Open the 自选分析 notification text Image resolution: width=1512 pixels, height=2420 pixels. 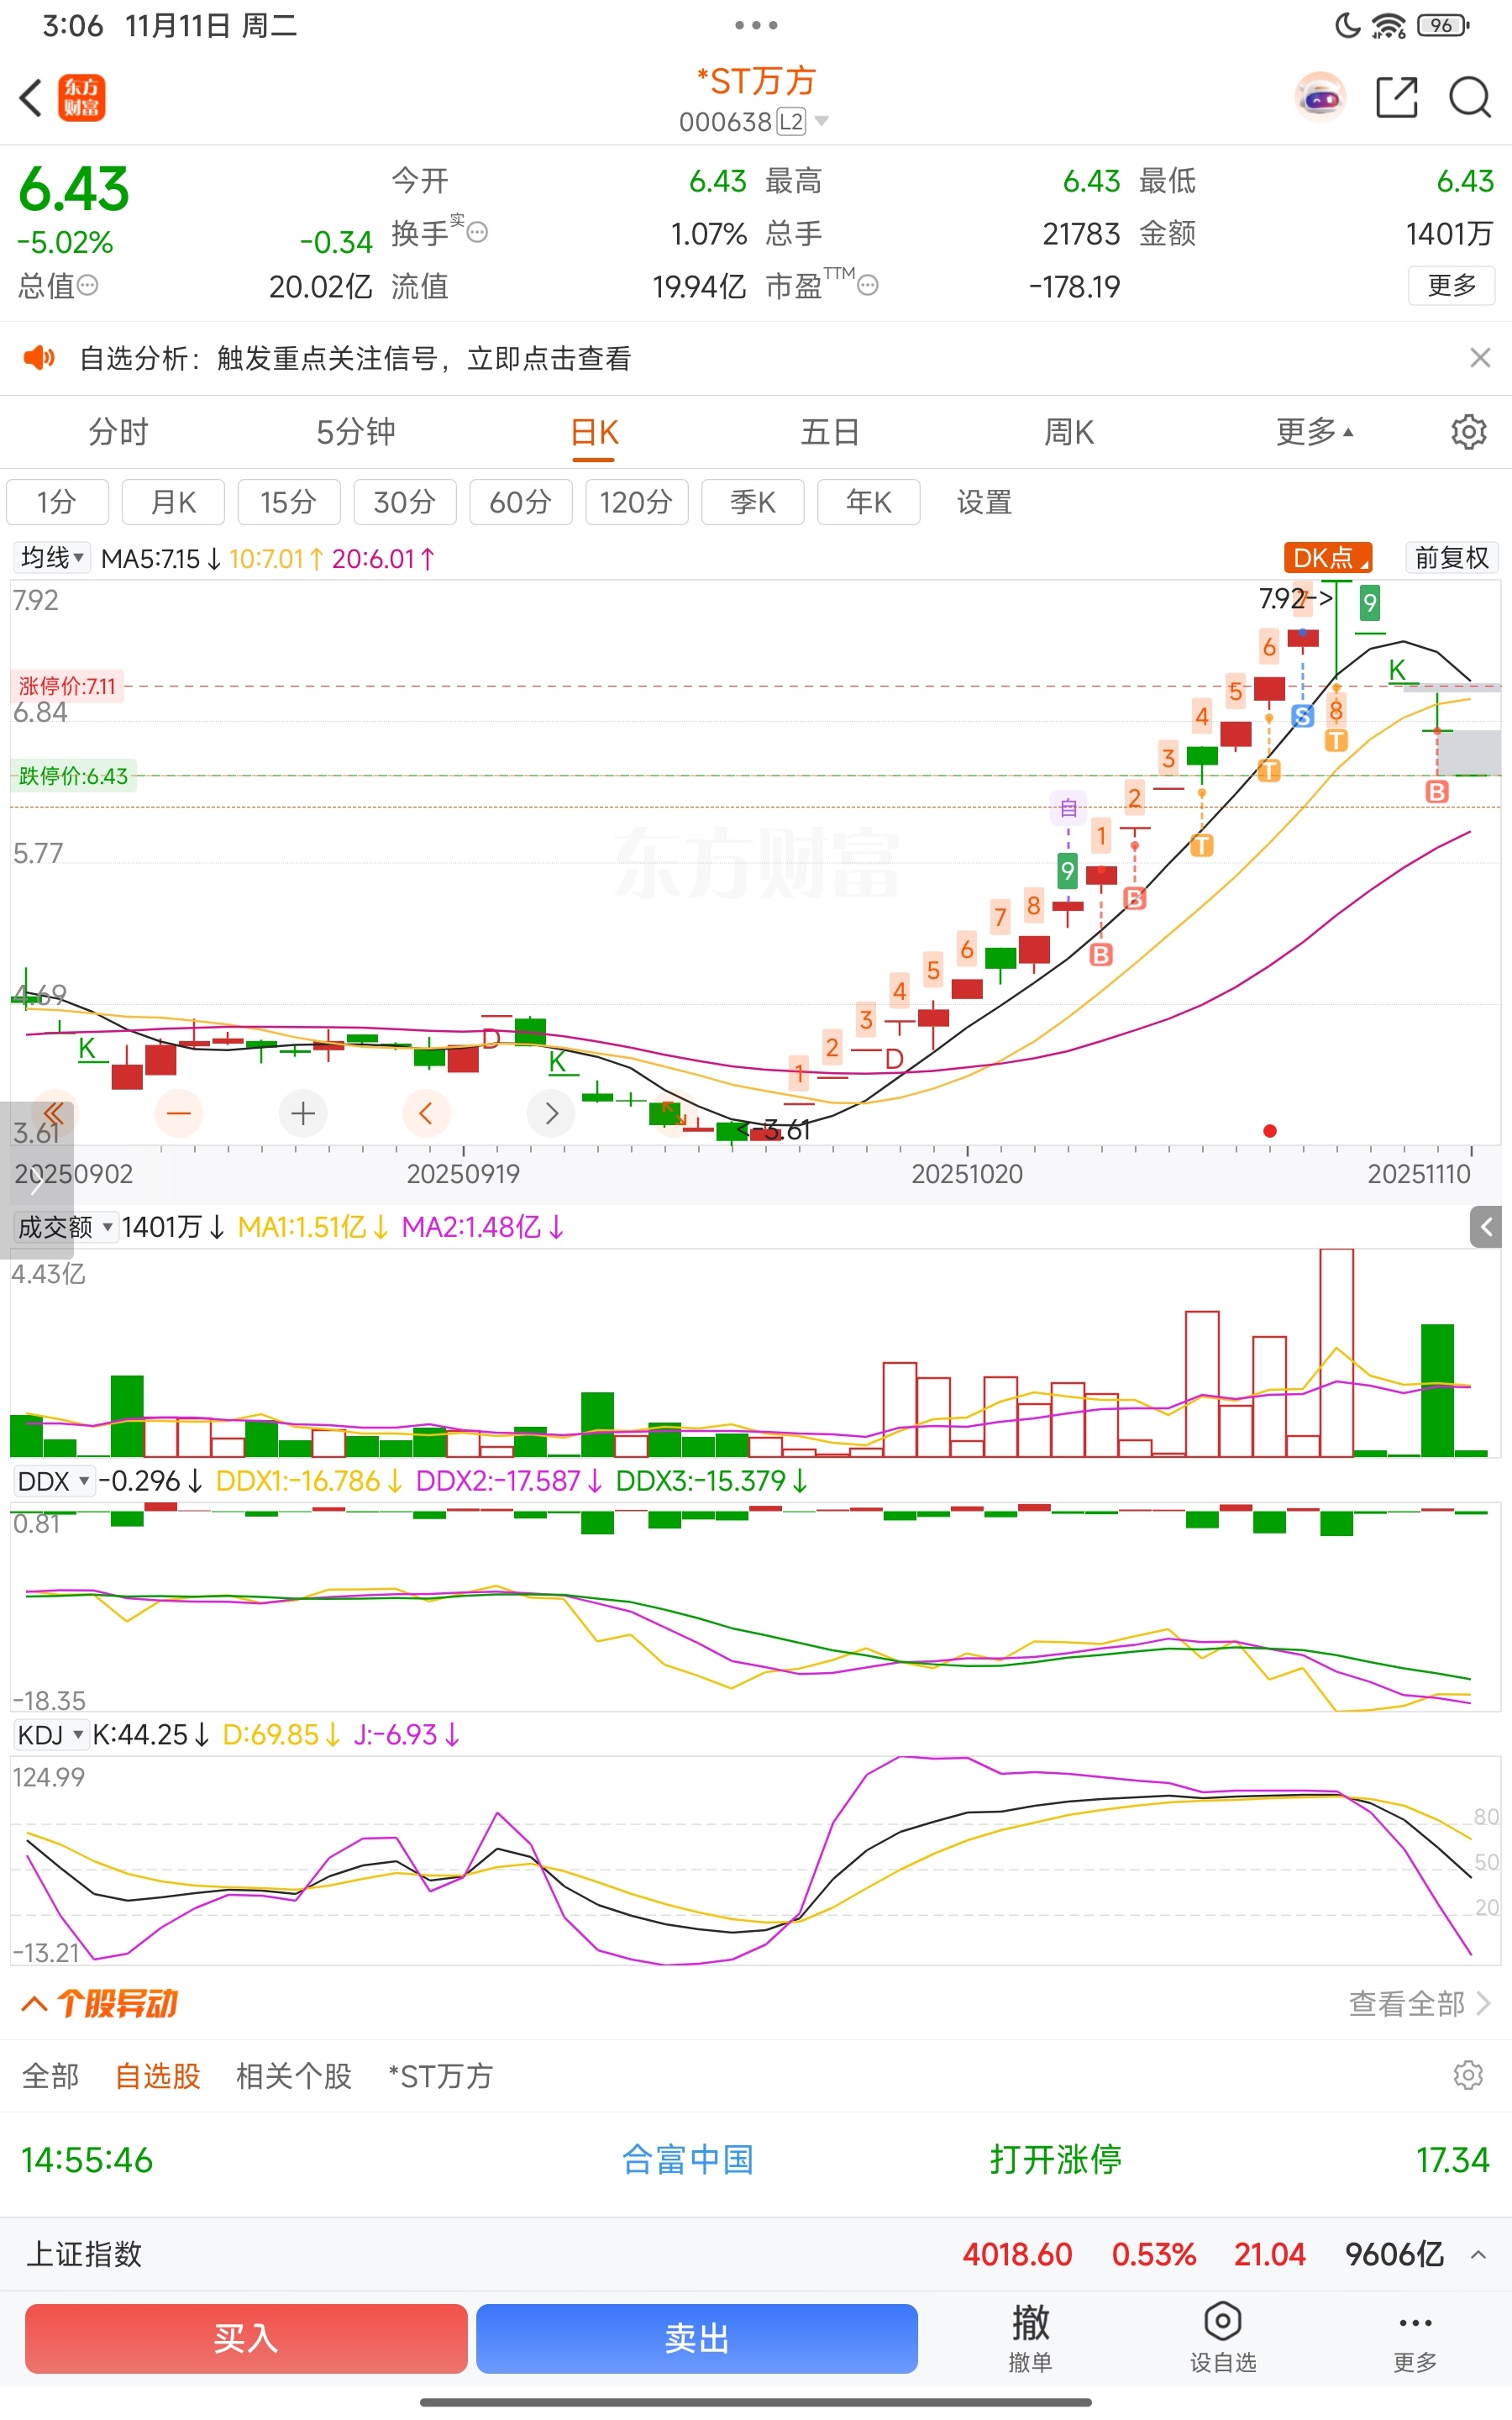pyautogui.click(x=355, y=358)
